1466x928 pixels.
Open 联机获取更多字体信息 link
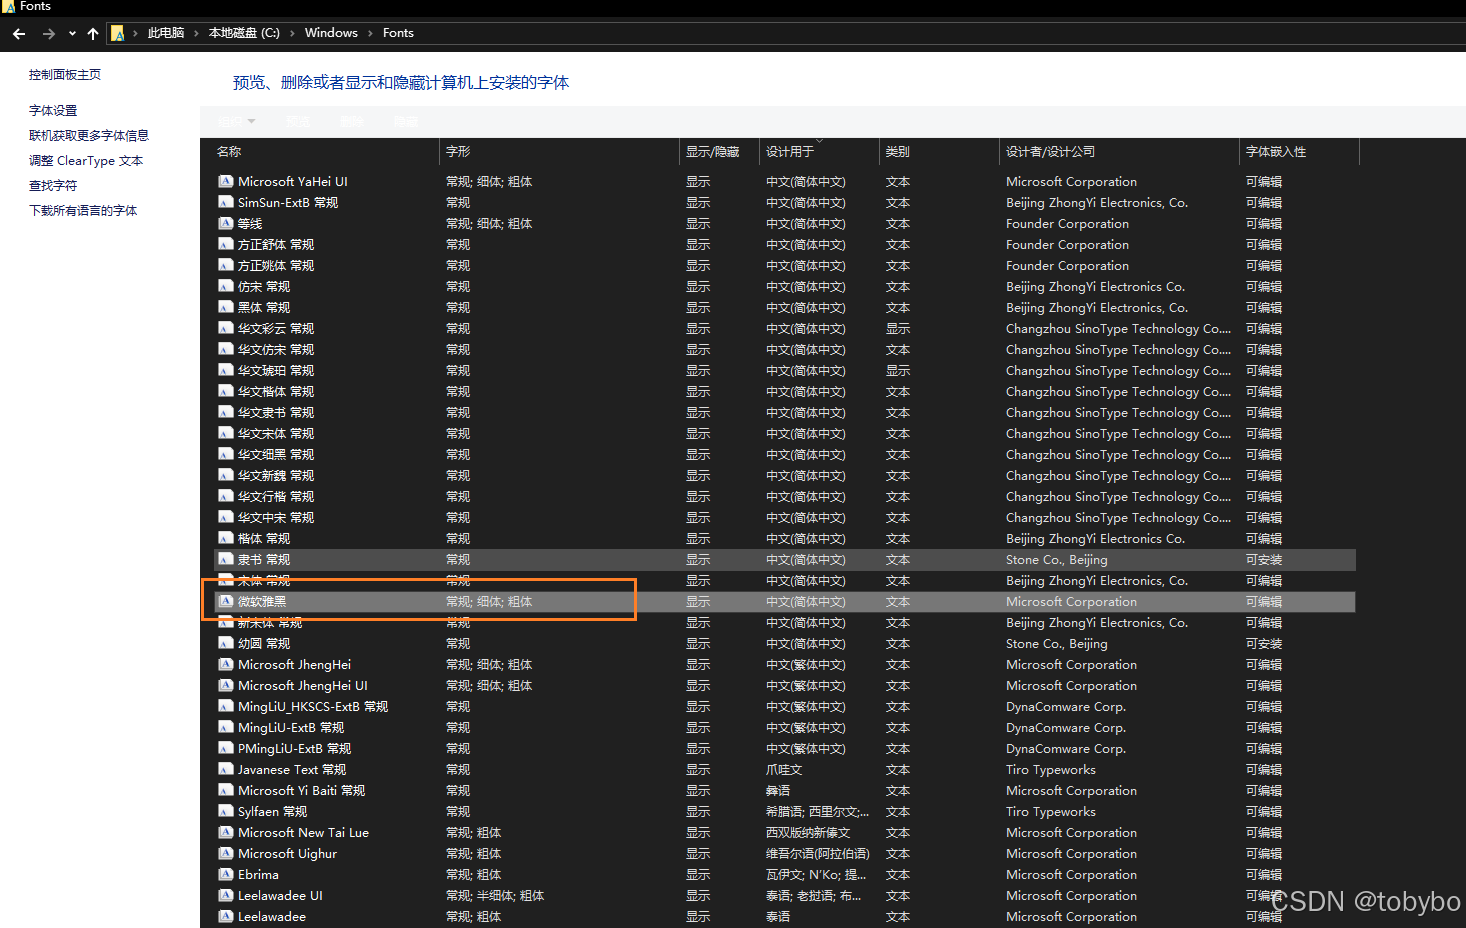[x=89, y=136]
